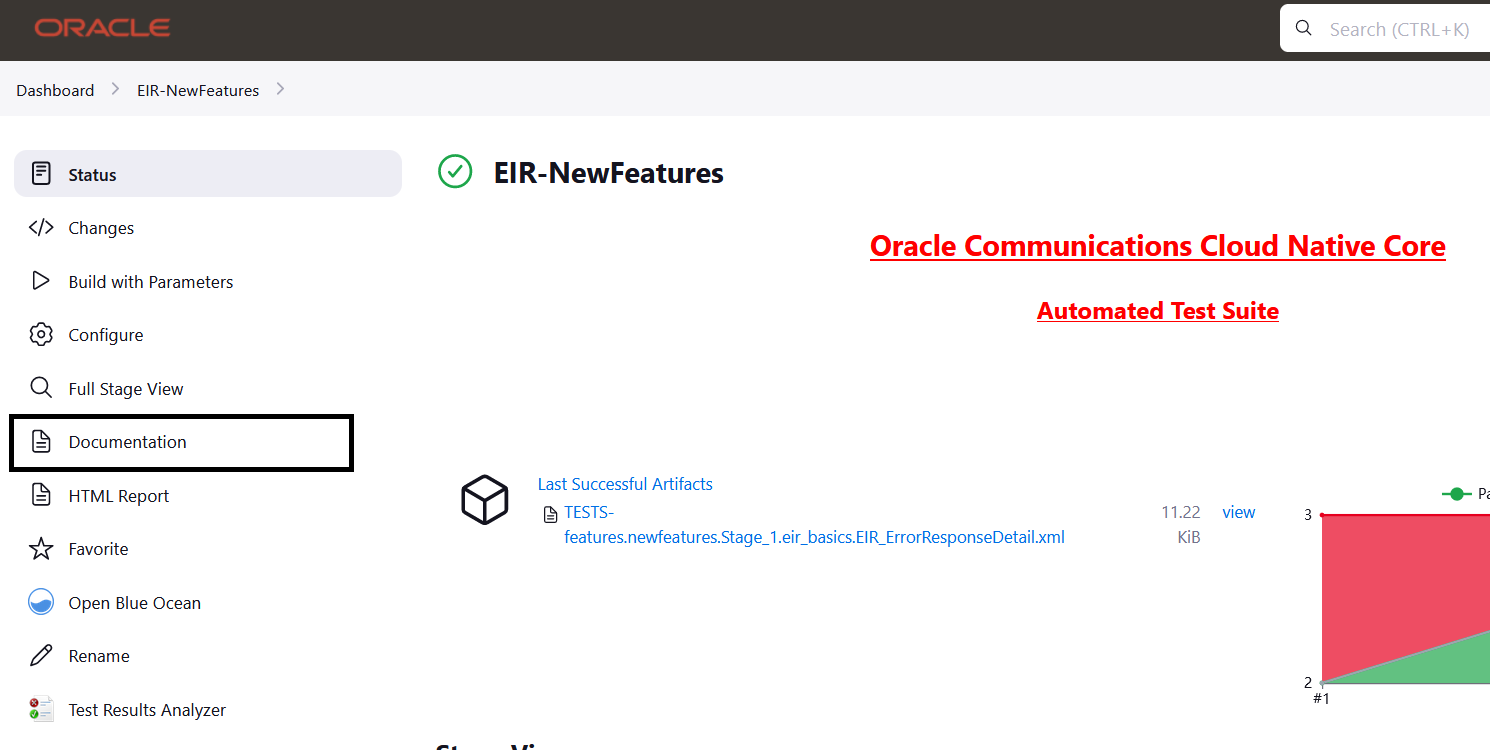Click the Favorite star icon

[41, 548]
